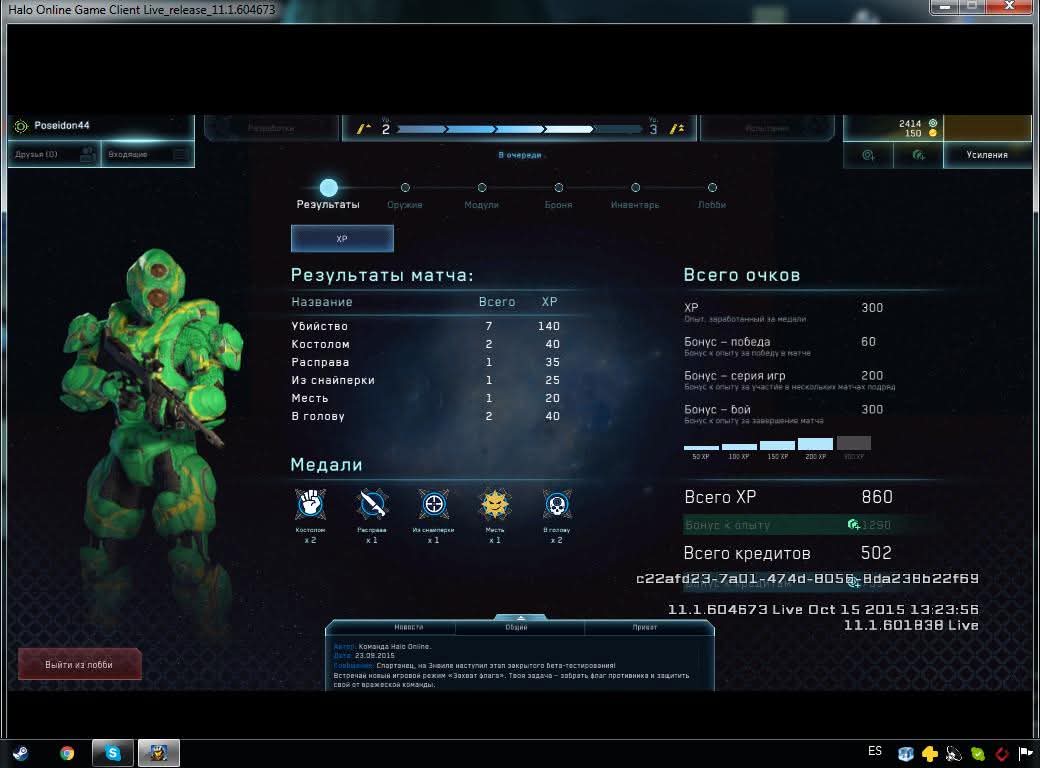Click the Бонус – серия игр entry
Viewport: 1040px width, 768px height.
[x=789, y=379]
